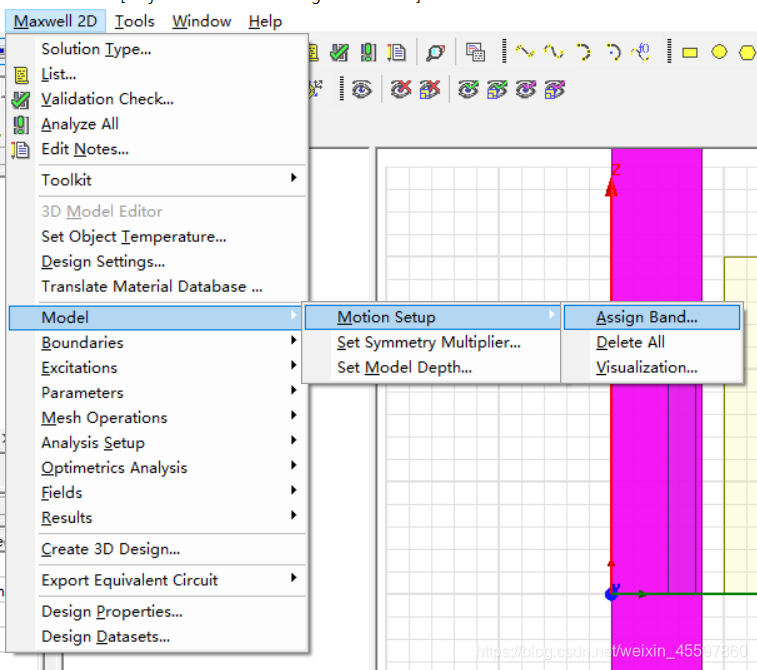Click the Analyze All icon in the menu
The image size is (757, 670).
coord(21,125)
